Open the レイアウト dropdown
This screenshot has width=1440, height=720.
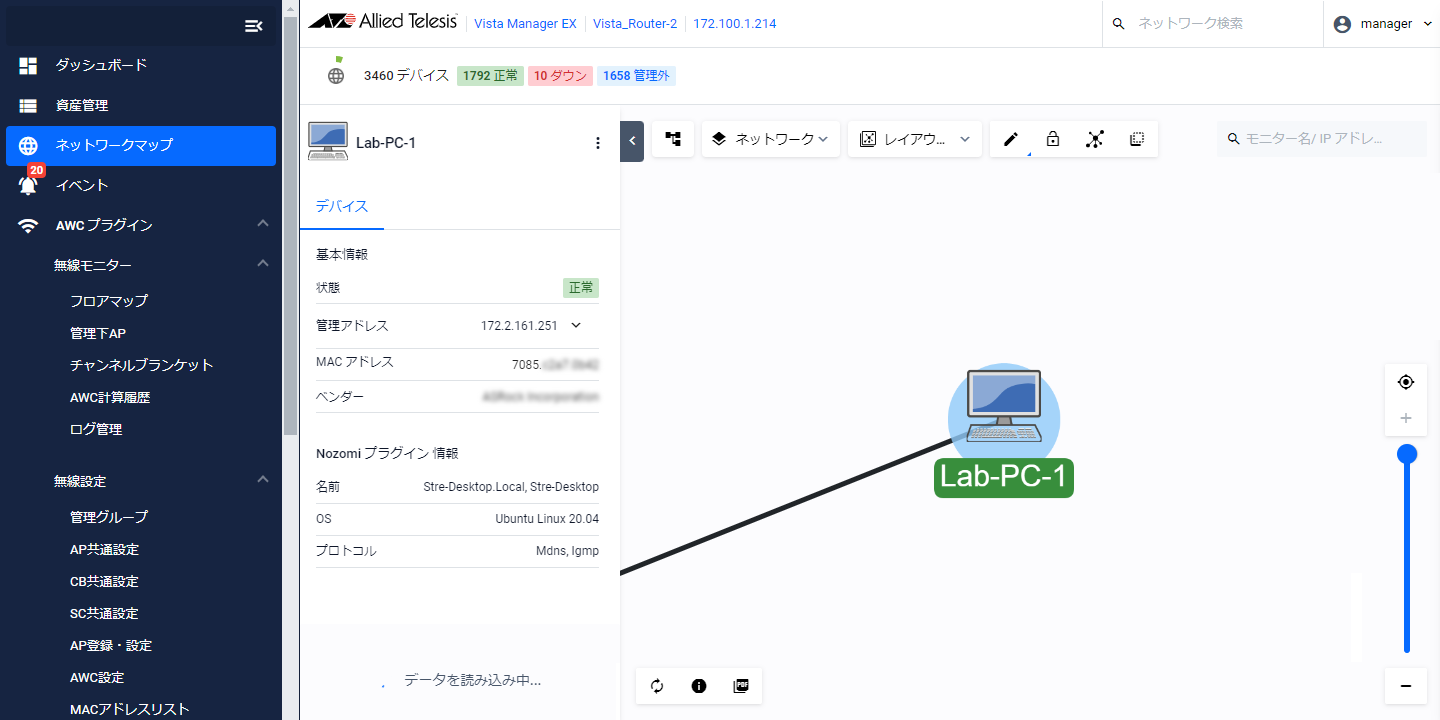click(x=915, y=140)
